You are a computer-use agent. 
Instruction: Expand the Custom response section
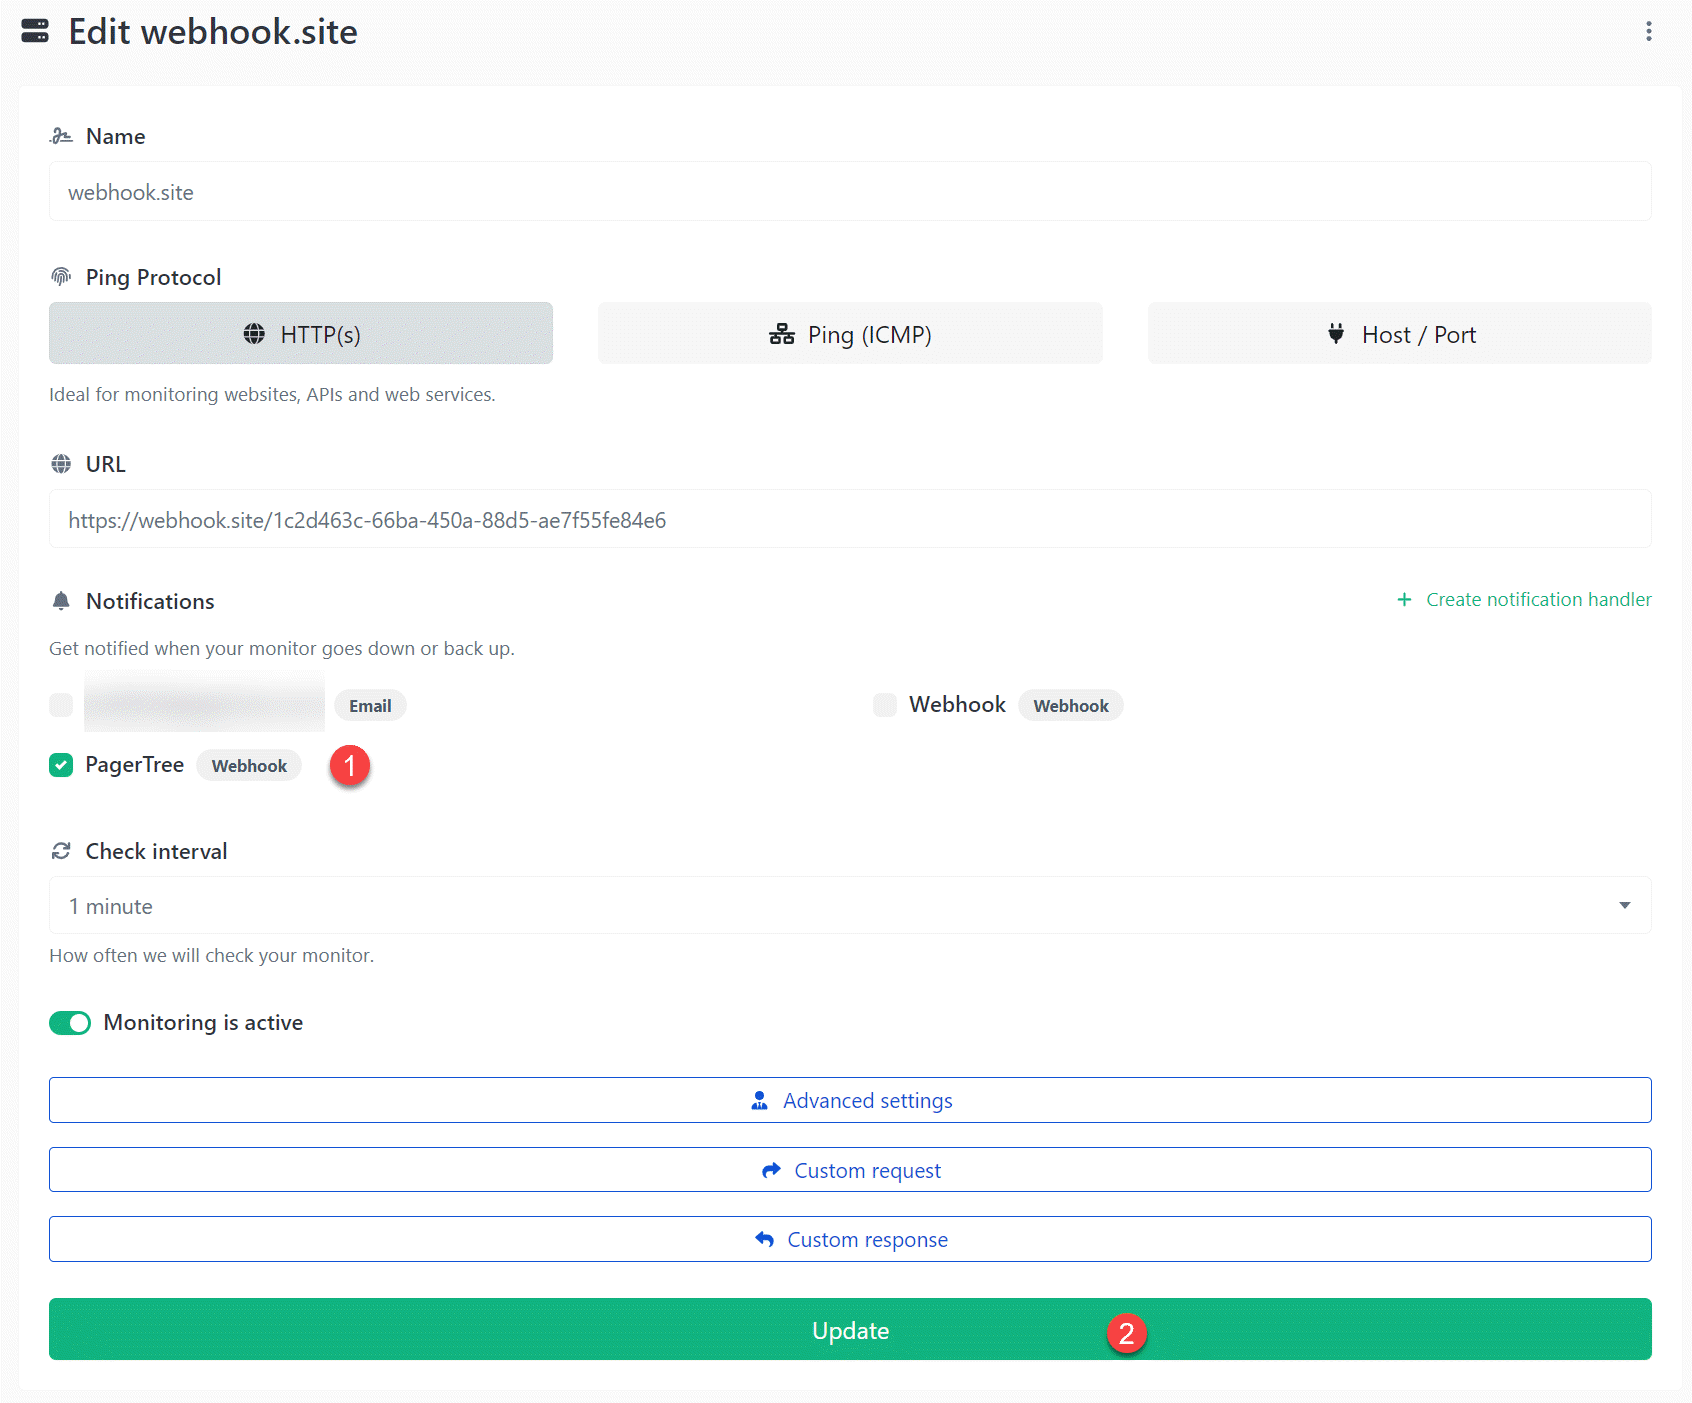(x=849, y=1240)
